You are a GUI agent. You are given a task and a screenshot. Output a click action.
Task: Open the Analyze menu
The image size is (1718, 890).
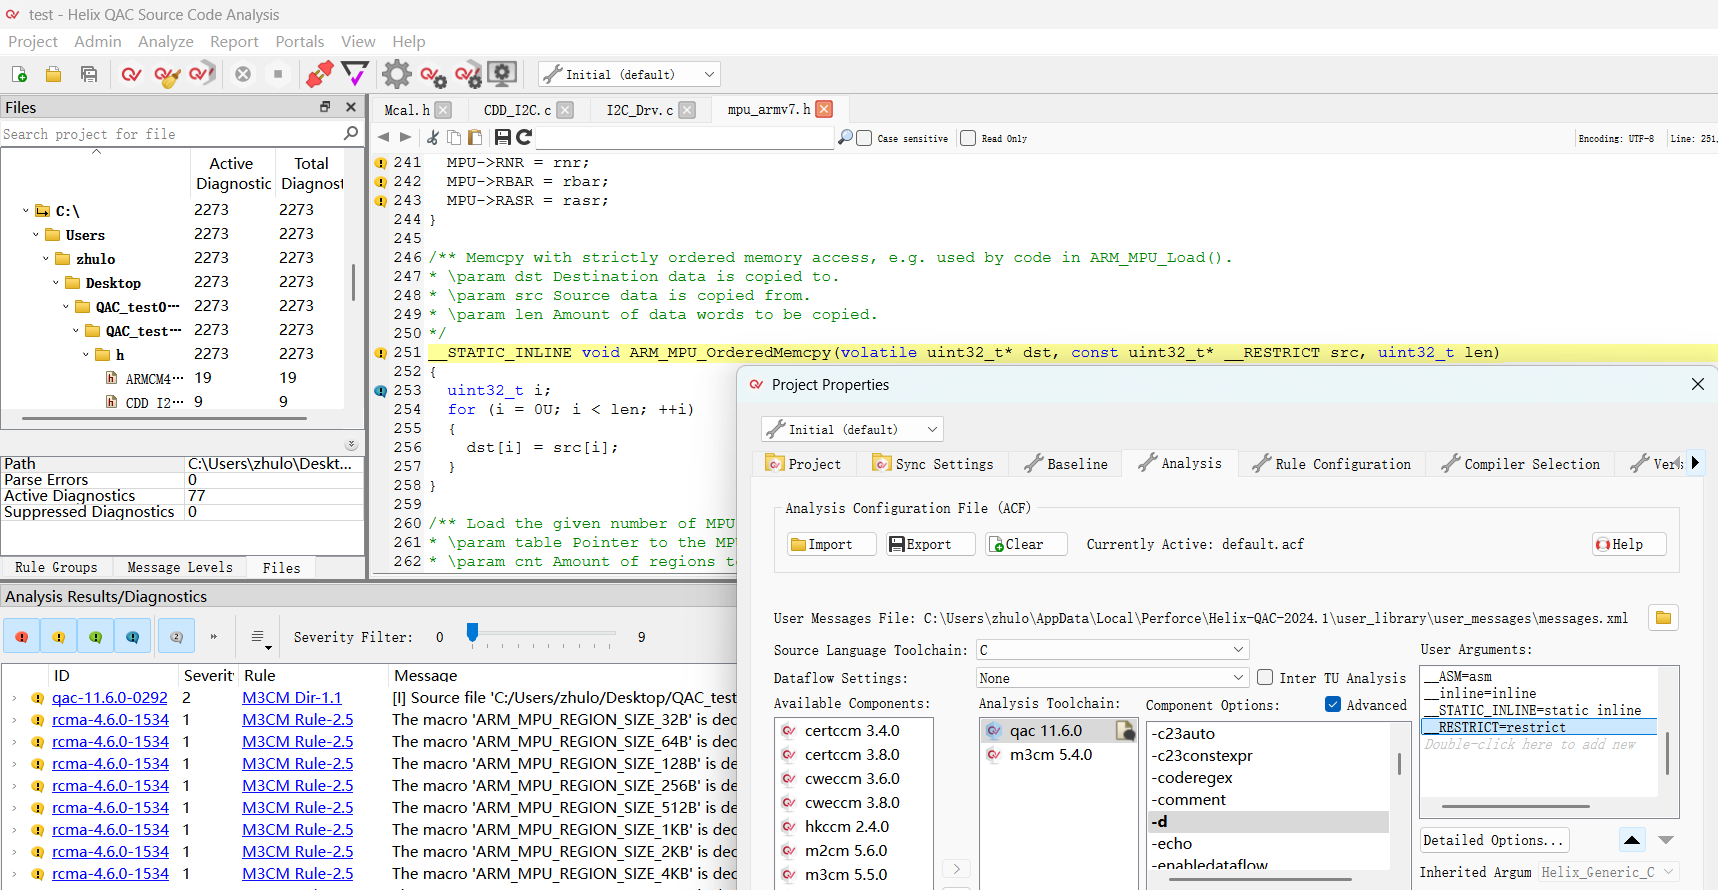tap(166, 41)
